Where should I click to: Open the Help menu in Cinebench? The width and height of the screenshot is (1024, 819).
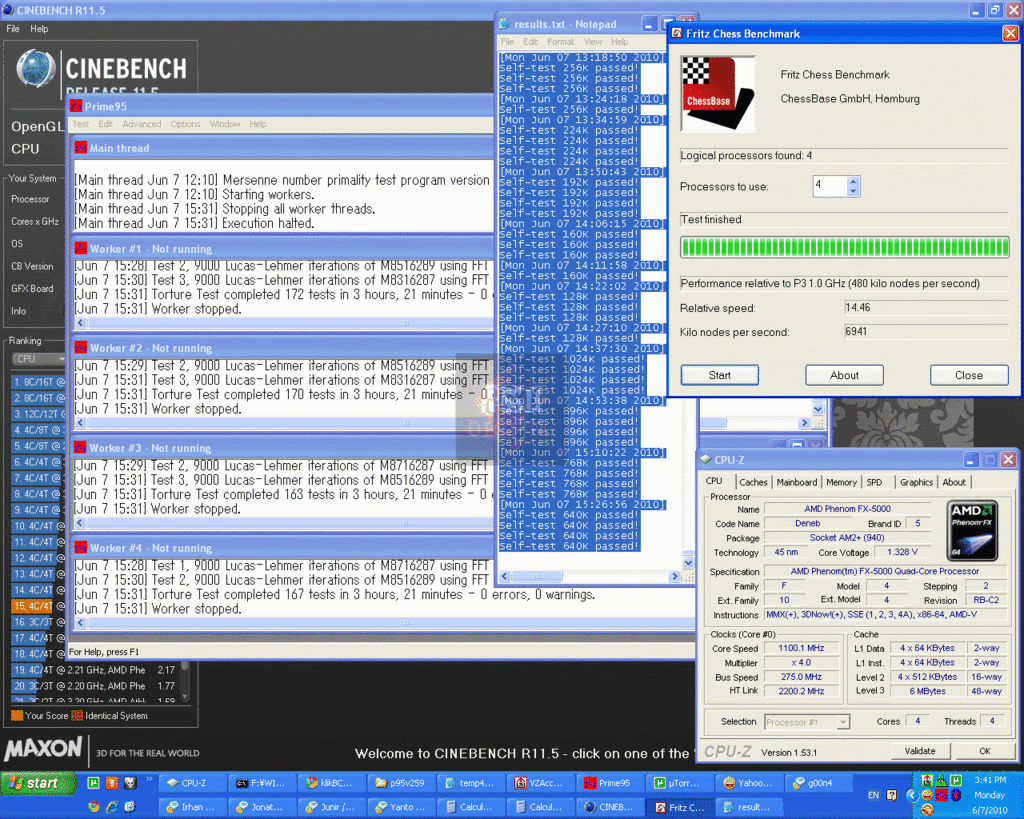(x=39, y=29)
